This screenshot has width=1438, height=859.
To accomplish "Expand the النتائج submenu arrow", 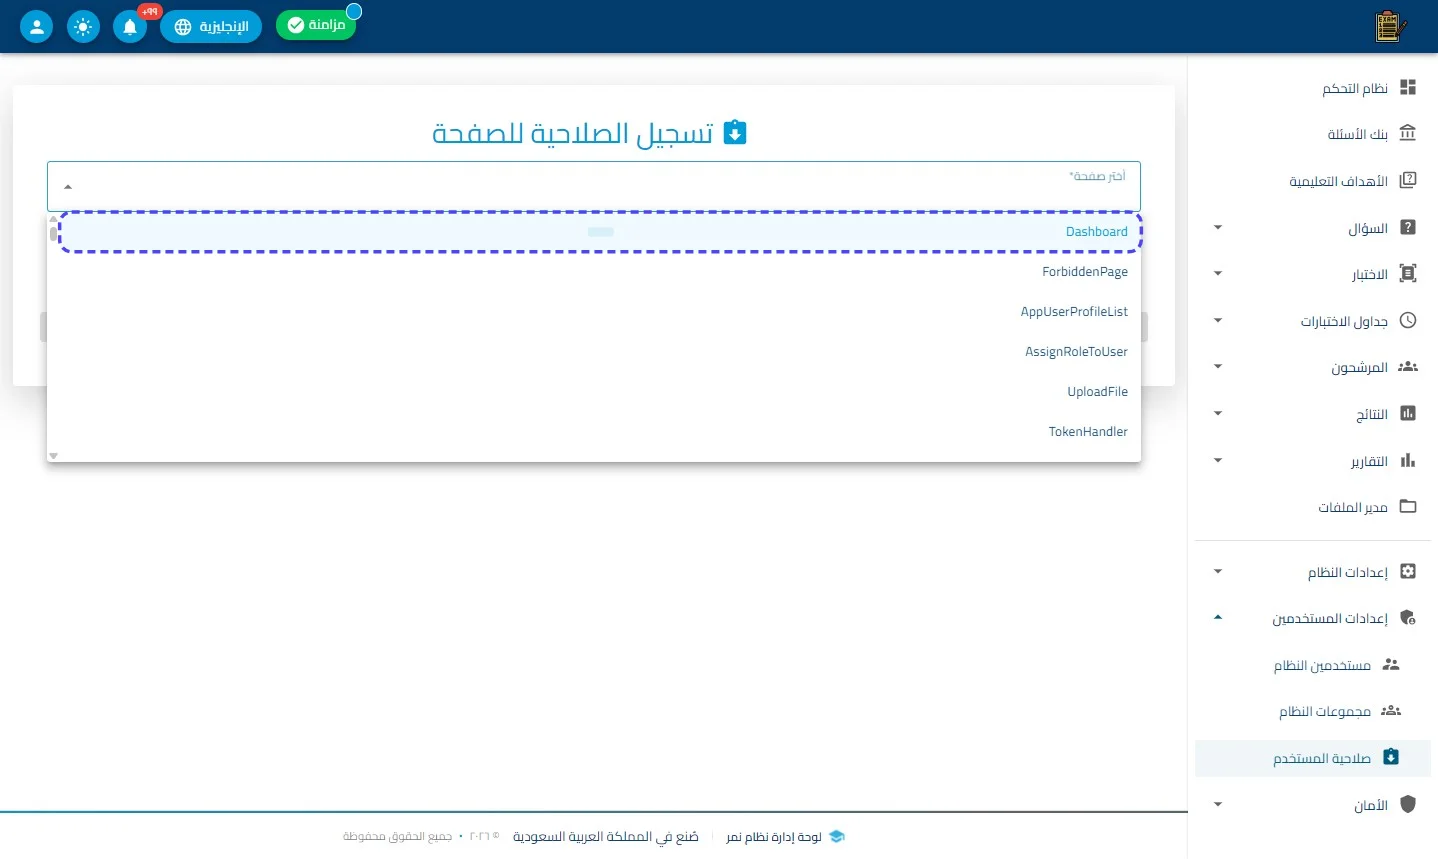I will [x=1218, y=414].
